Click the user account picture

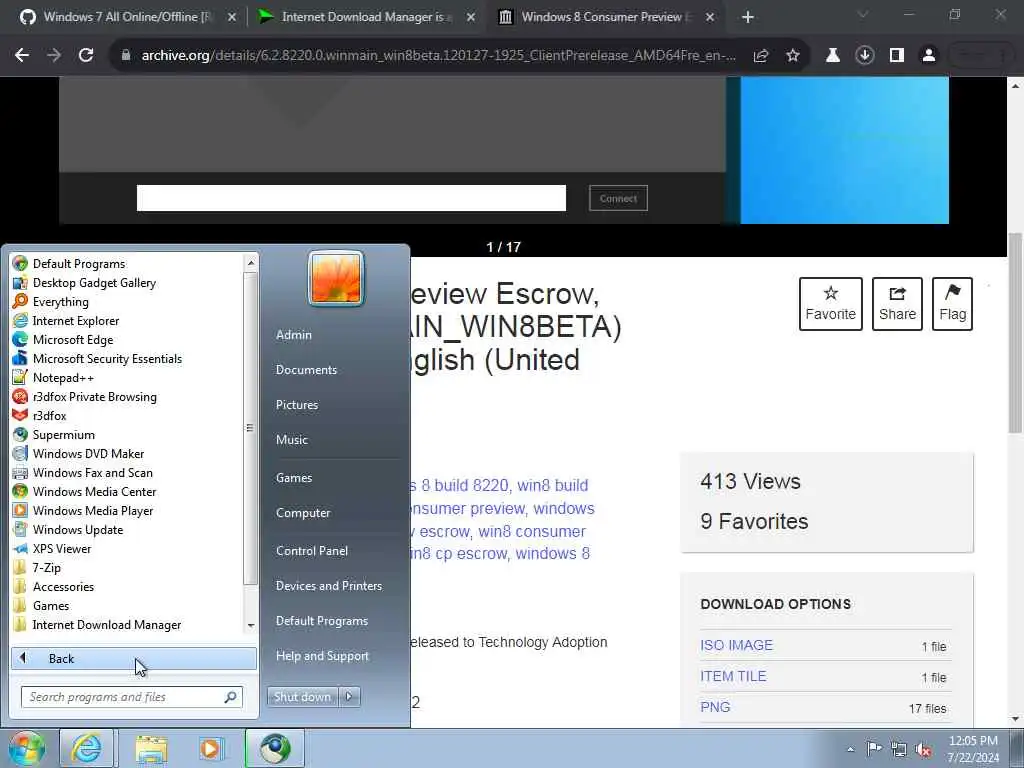coord(336,279)
